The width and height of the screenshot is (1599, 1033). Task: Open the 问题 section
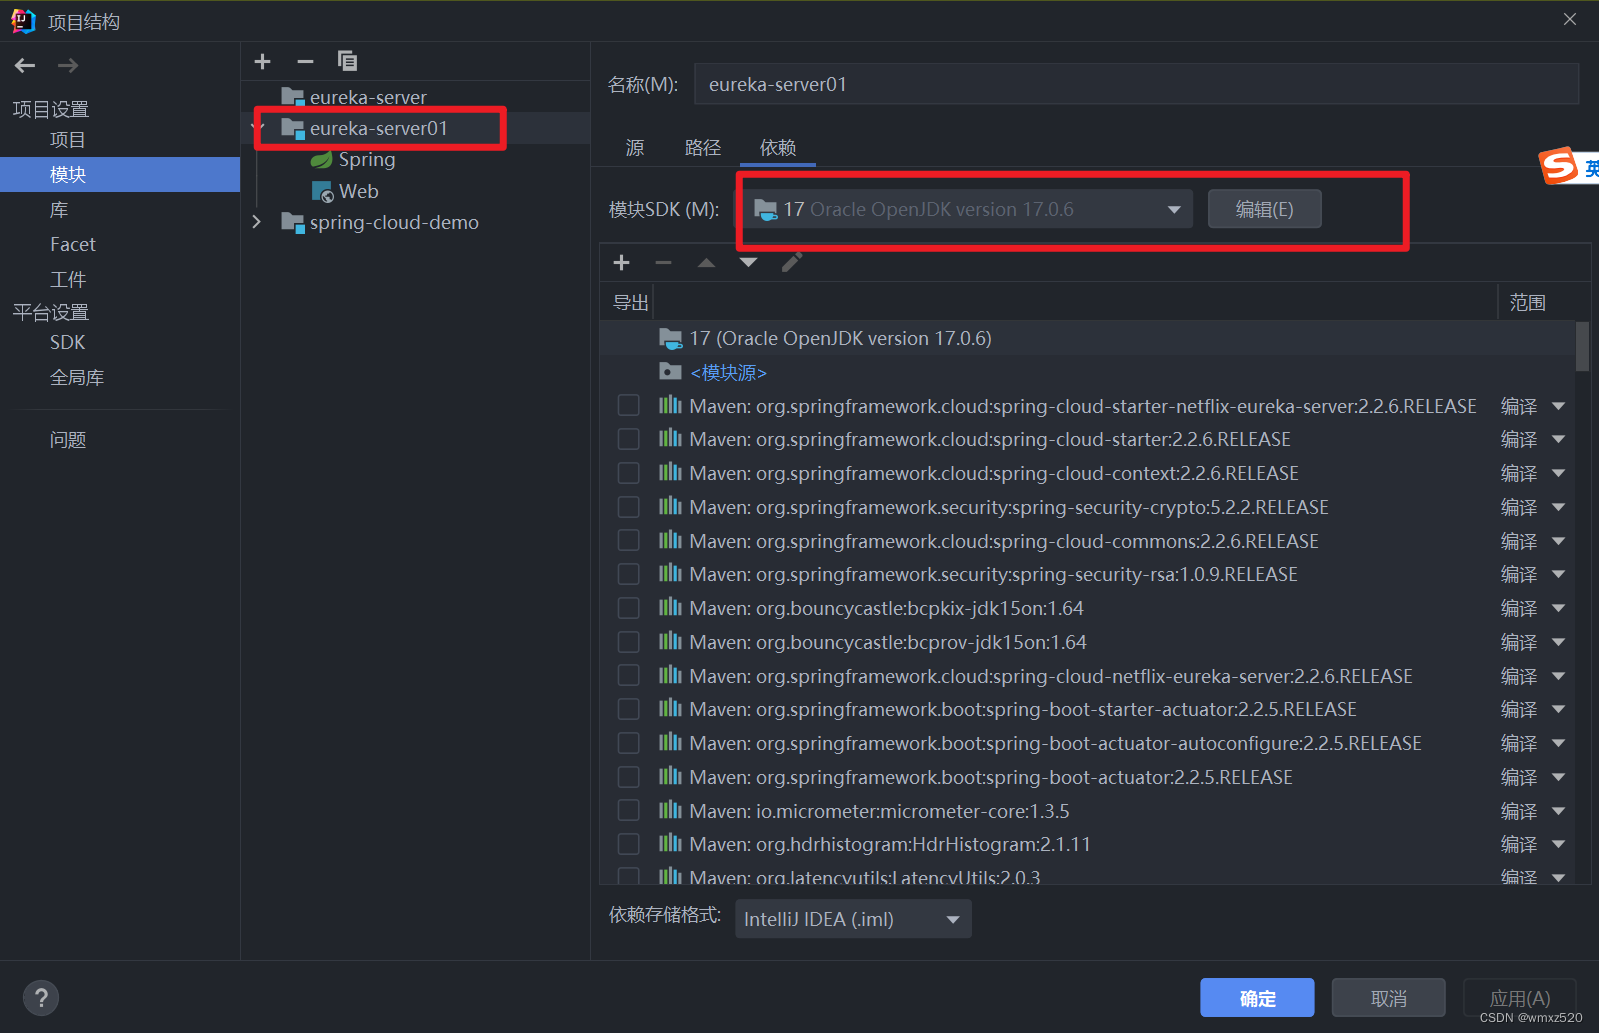[68, 440]
